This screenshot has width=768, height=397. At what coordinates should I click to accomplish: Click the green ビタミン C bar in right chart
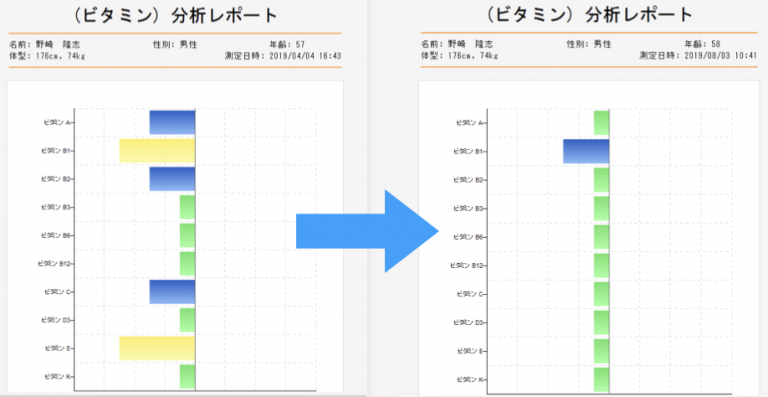(x=601, y=294)
